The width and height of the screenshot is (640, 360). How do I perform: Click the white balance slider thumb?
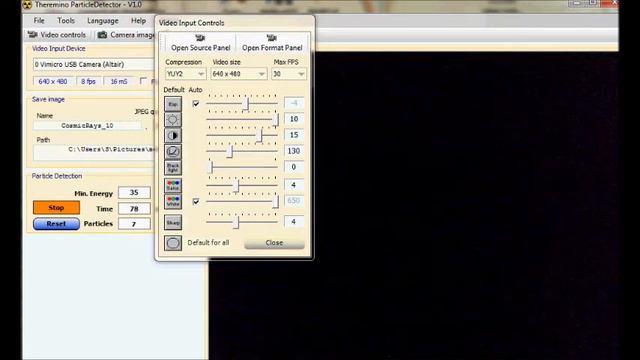click(276, 201)
